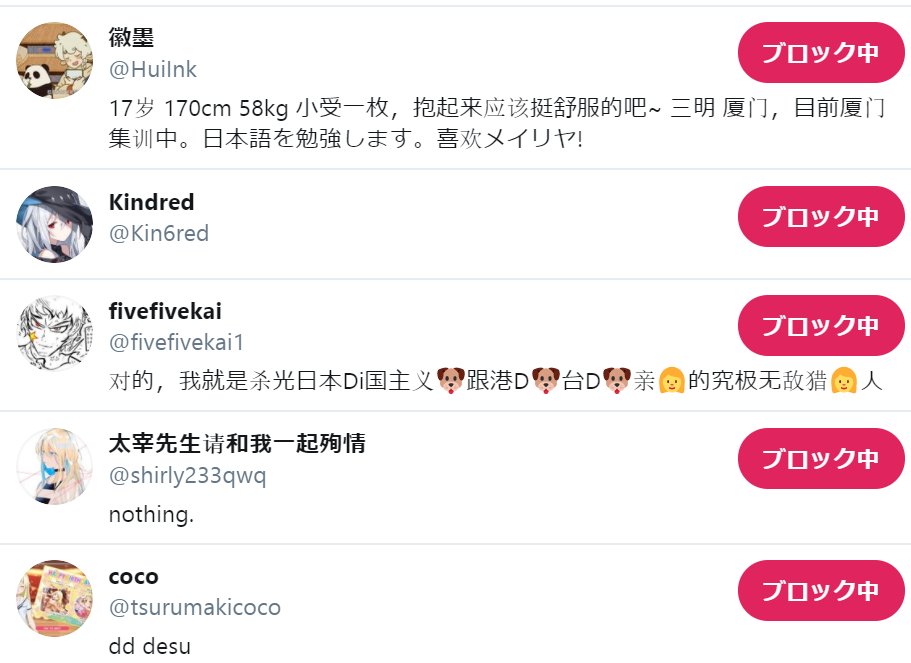Open the @Kin6red handle link
The width and height of the screenshot is (911, 663).
pyautogui.click(x=159, y=234)
